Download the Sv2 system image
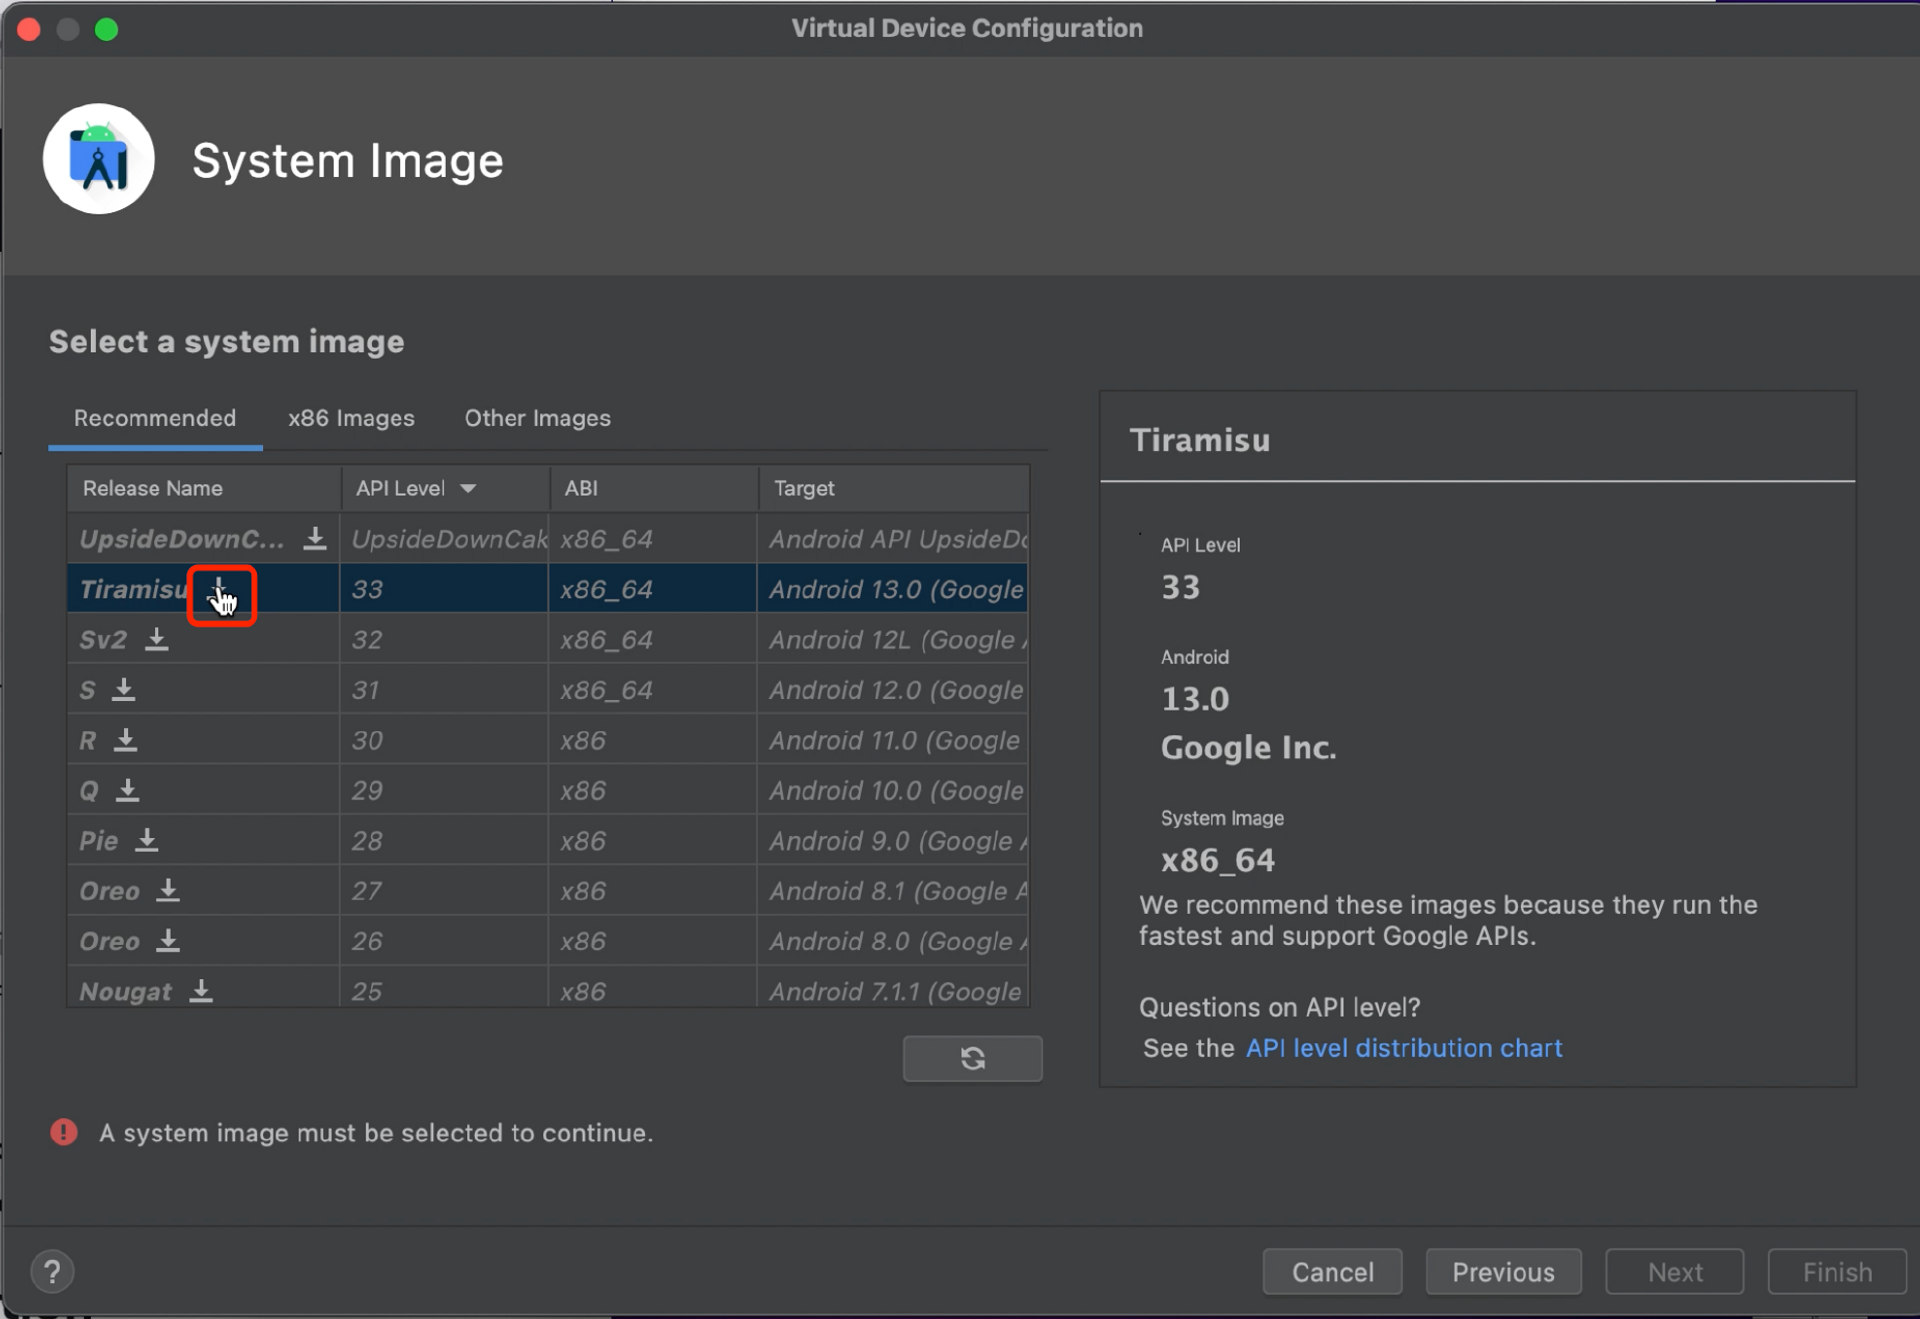This screenshot has height=1319, width=1920. pos(157,640)
